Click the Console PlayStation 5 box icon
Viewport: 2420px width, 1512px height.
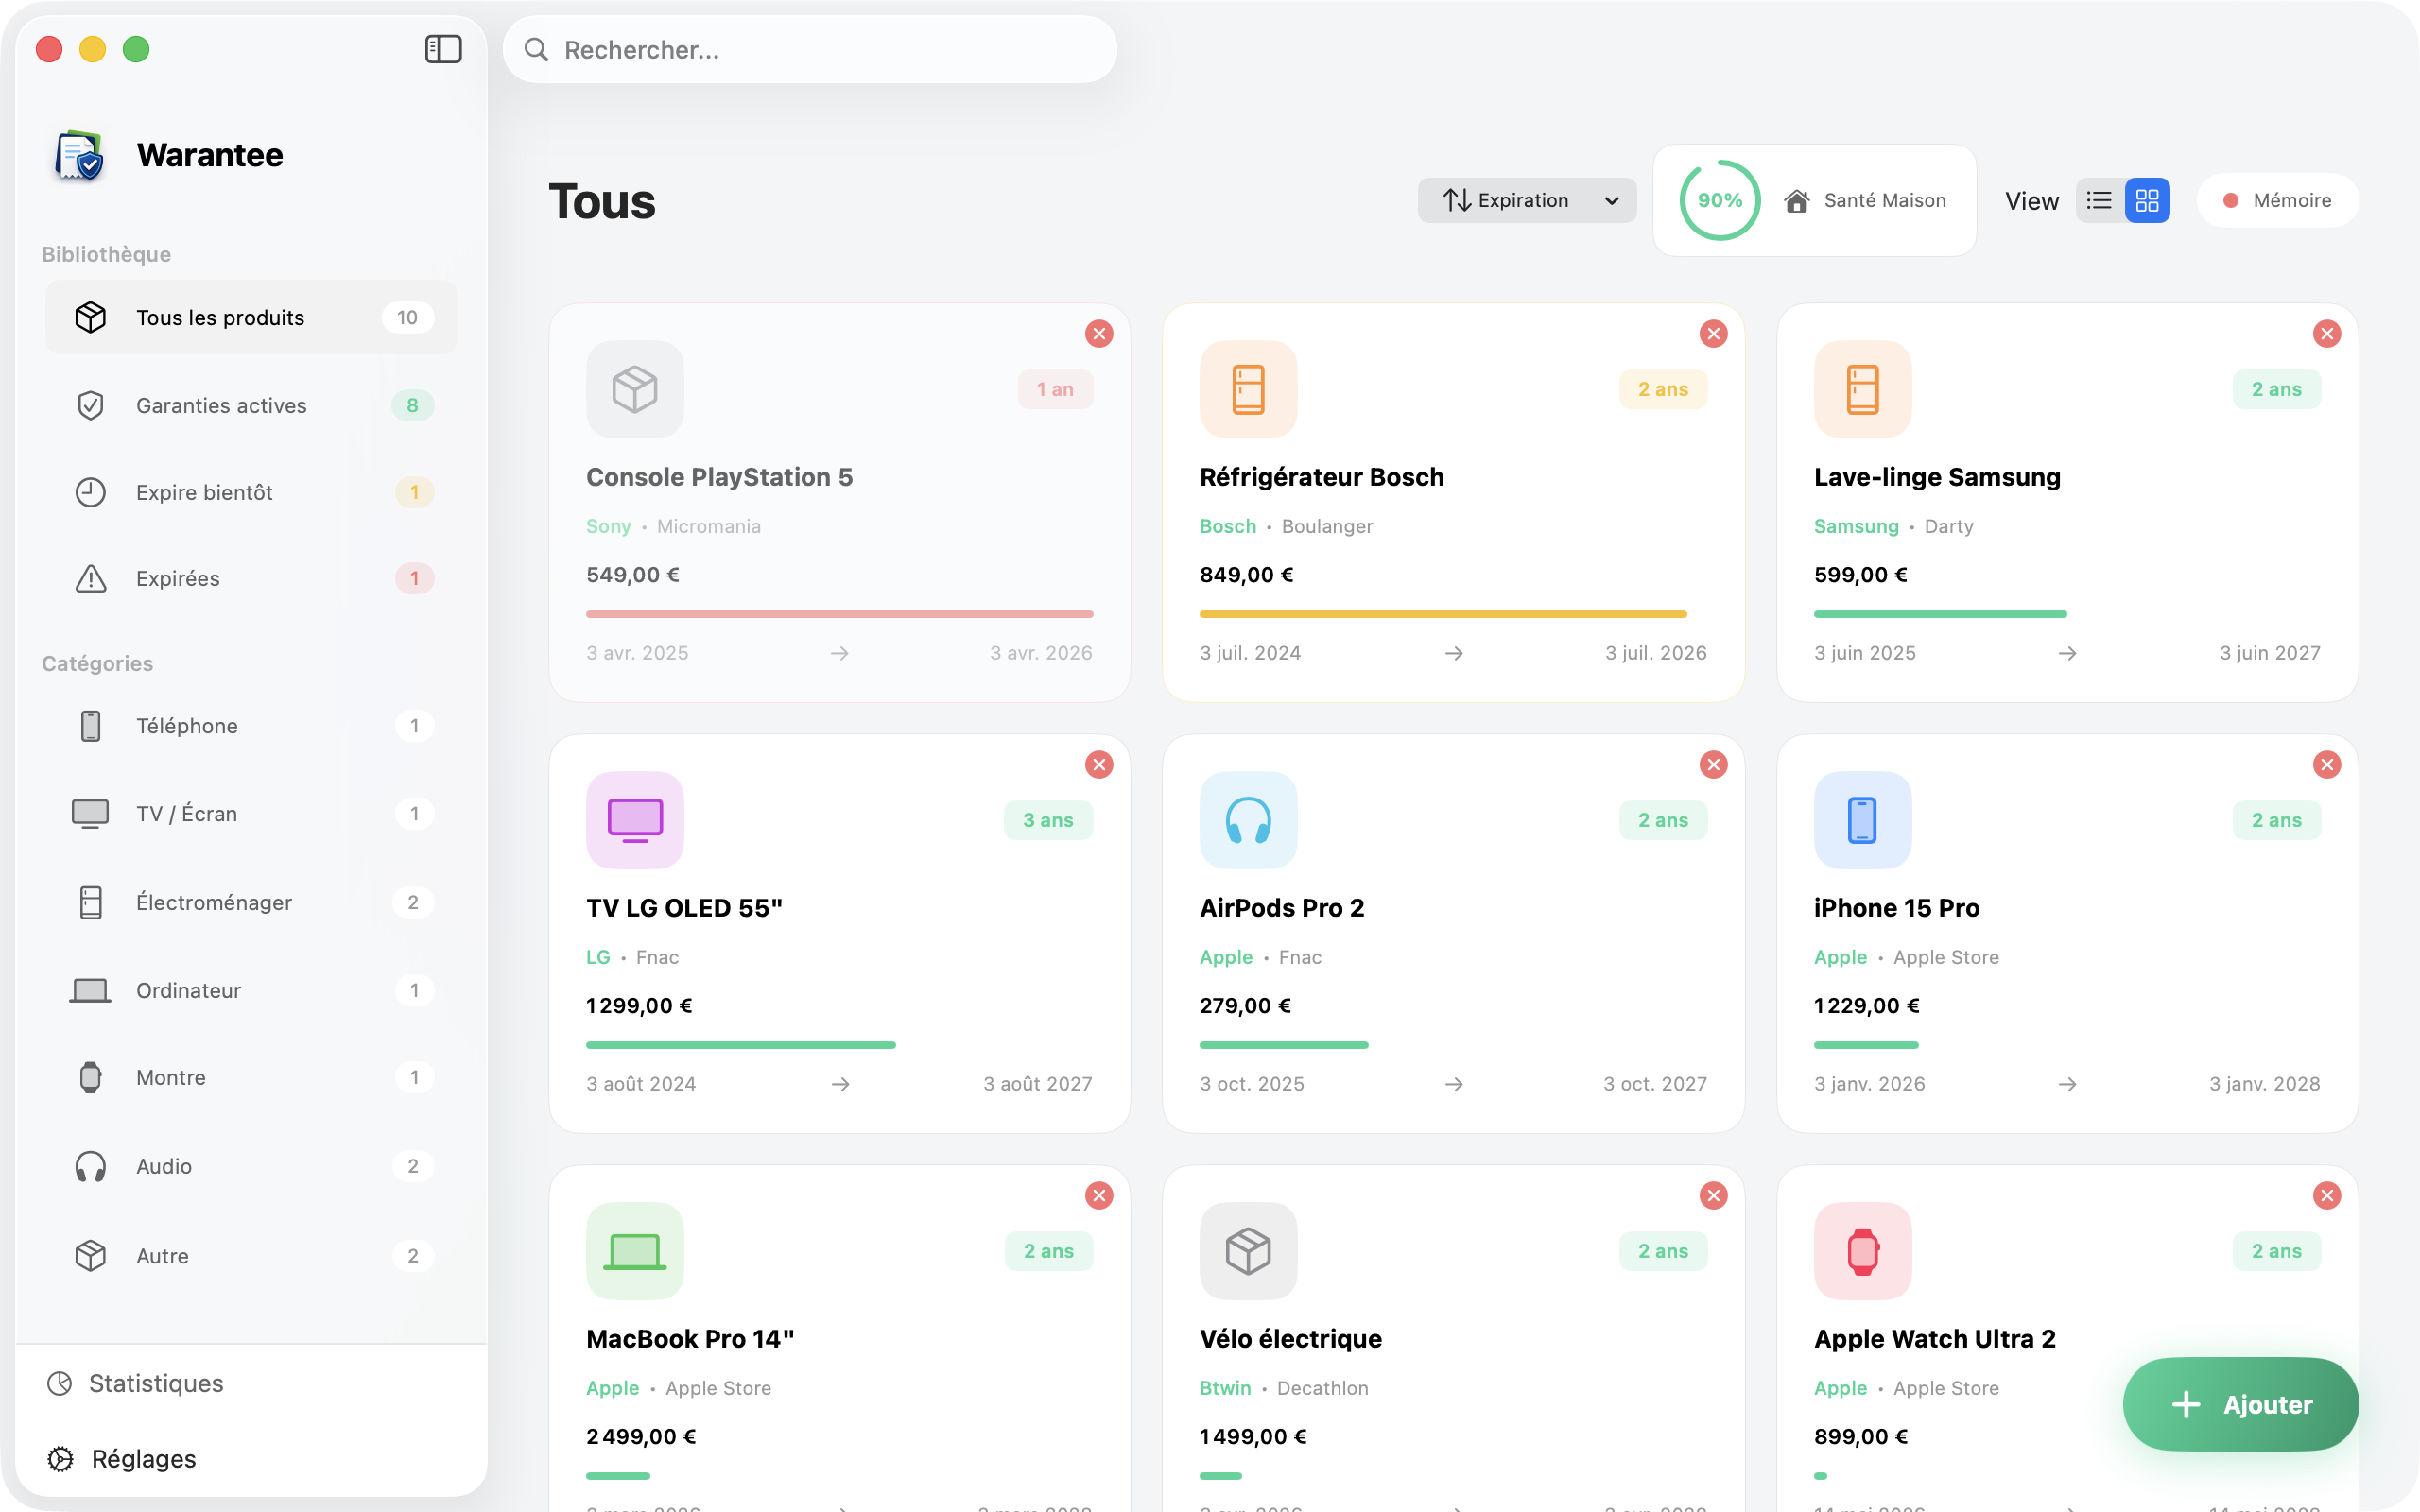[635, 389]
